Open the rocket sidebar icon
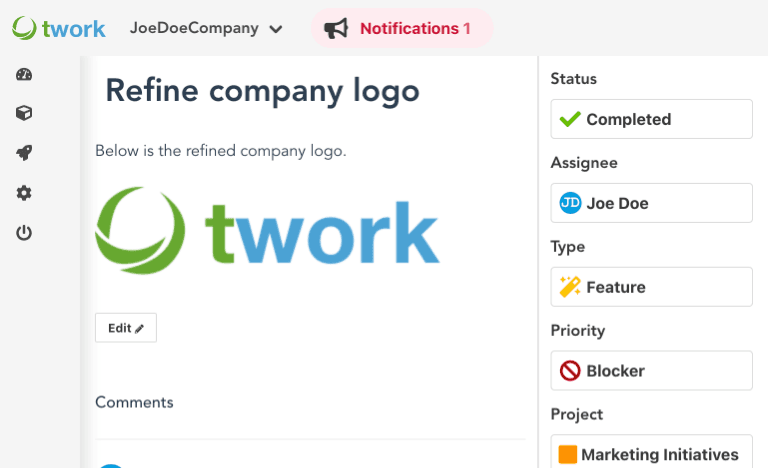The image size is (768, 468). pyautogui.click(x=24, y=153)
